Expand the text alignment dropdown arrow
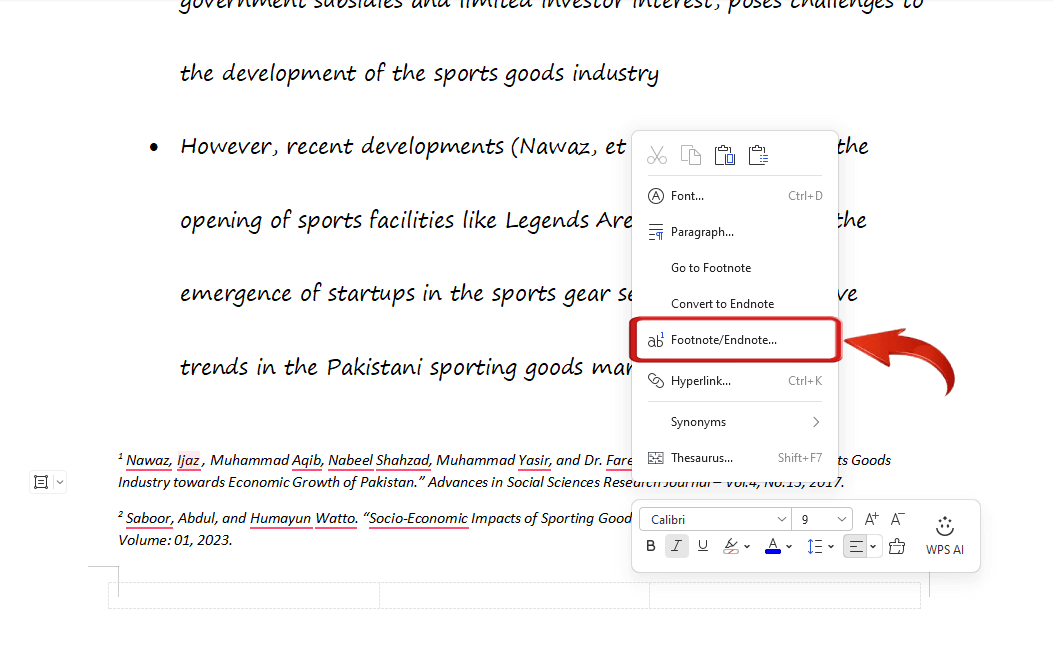The height and width of the screenshot is (666, 1053). (x=873, y=546)
